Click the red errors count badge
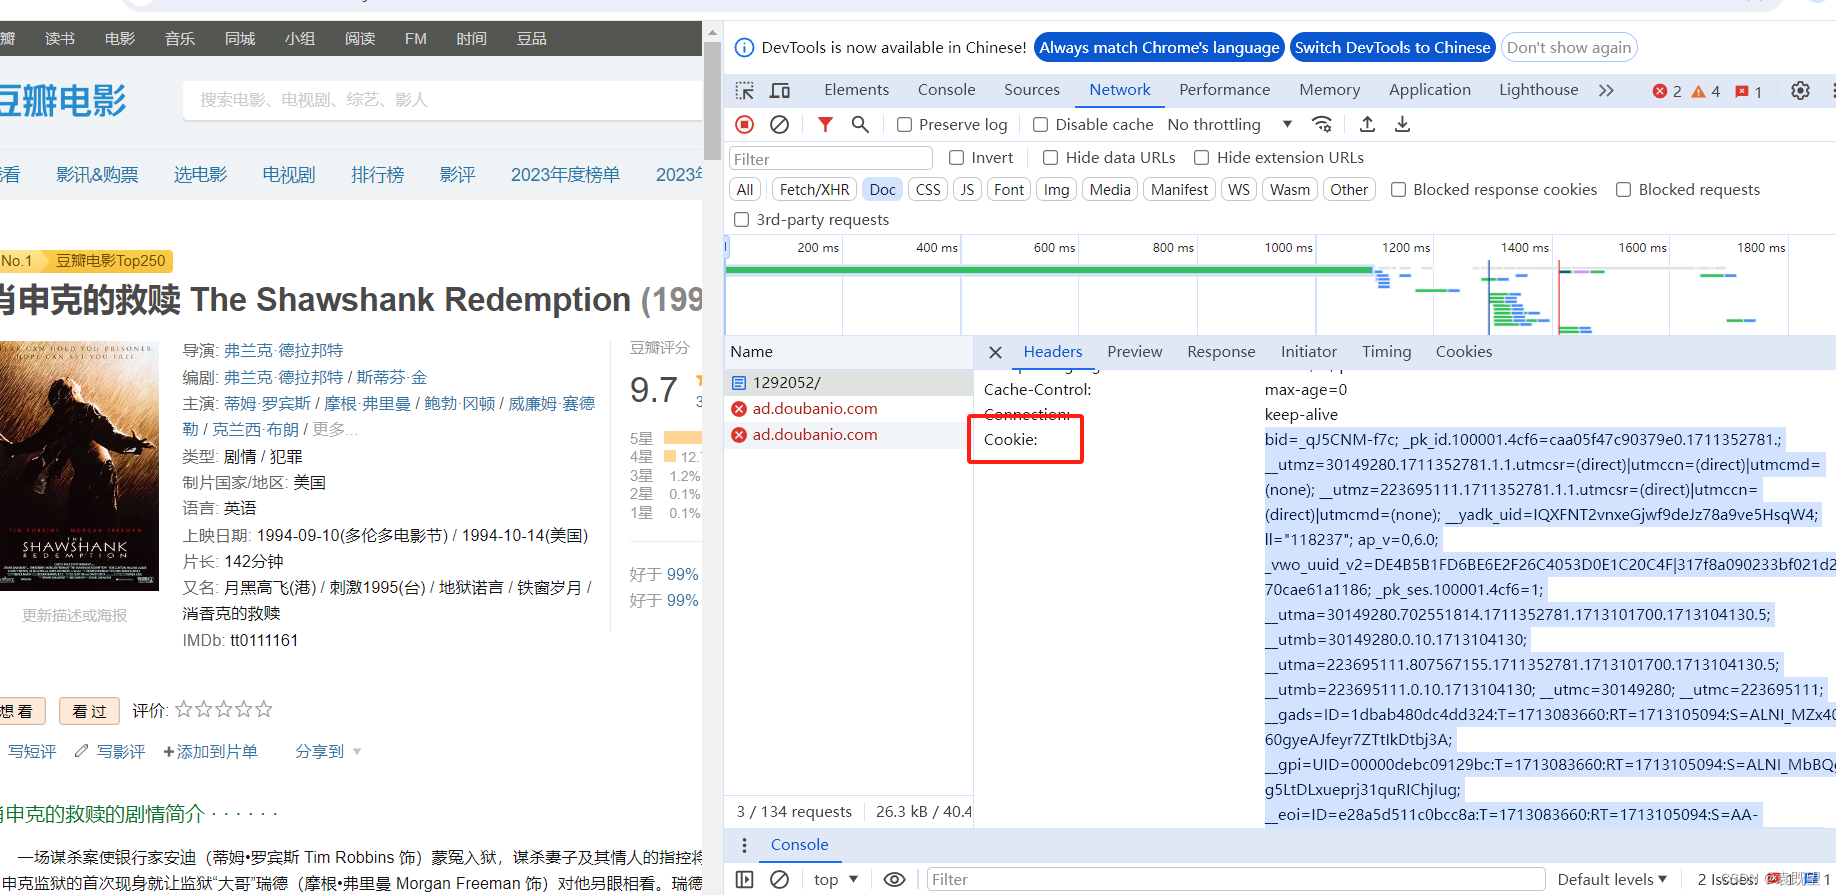Image resolution: width=1836 pixels, height=895 pixels. tap(1667, 91)
